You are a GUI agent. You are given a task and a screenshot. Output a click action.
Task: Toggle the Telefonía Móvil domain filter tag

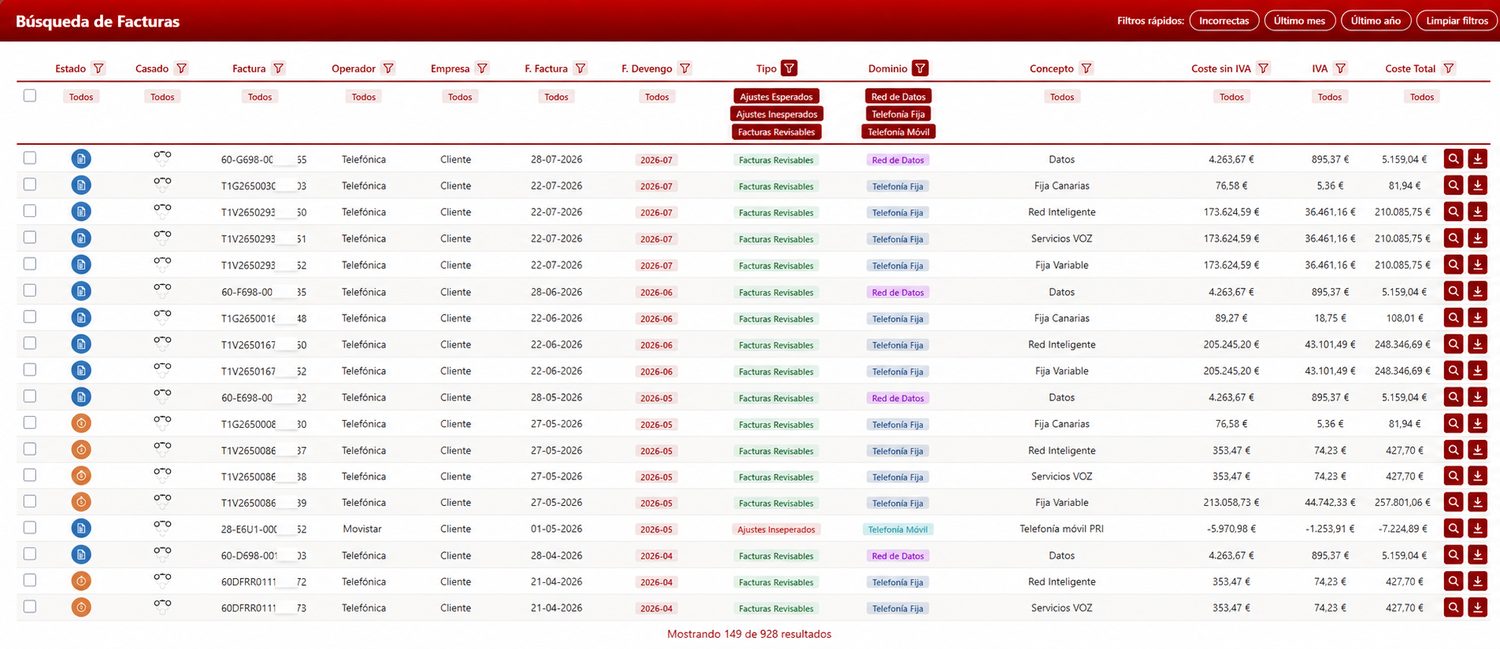click(900, 132)
